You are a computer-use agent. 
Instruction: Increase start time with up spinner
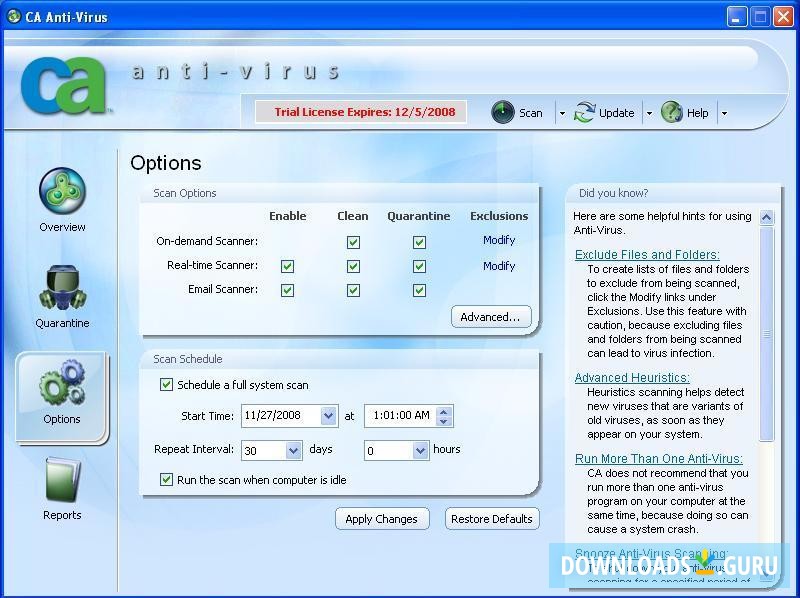(x=443, y=411)
